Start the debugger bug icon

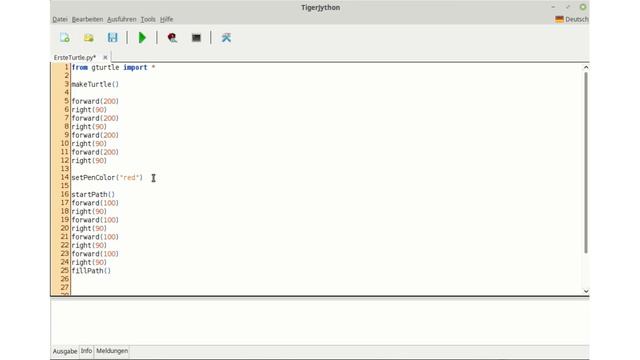[172, 38]
